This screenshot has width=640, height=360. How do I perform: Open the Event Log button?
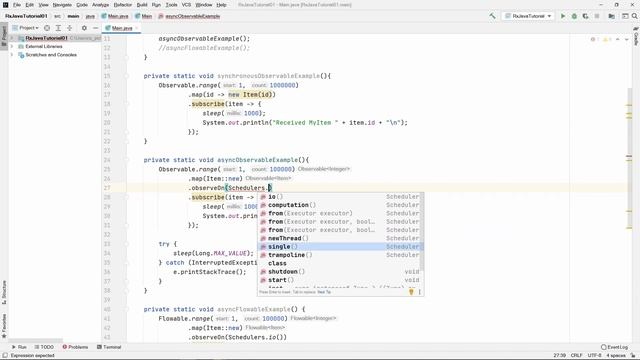pyautogui.click(x=614, y=347)
